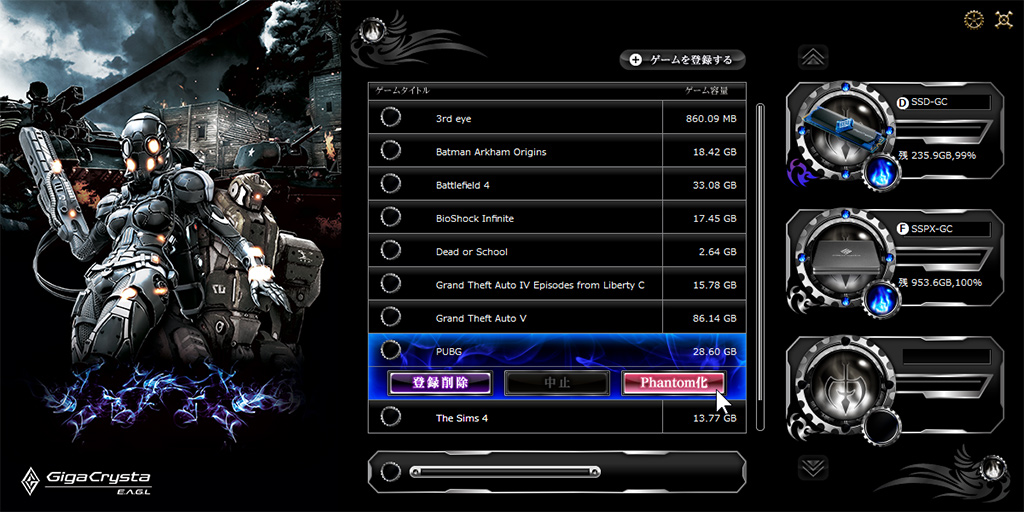Image resolution: width=1024 pixels, height=512 pixels.
Task: Click the ゲームタイトル column header
Action: click(x=403, y=91)
